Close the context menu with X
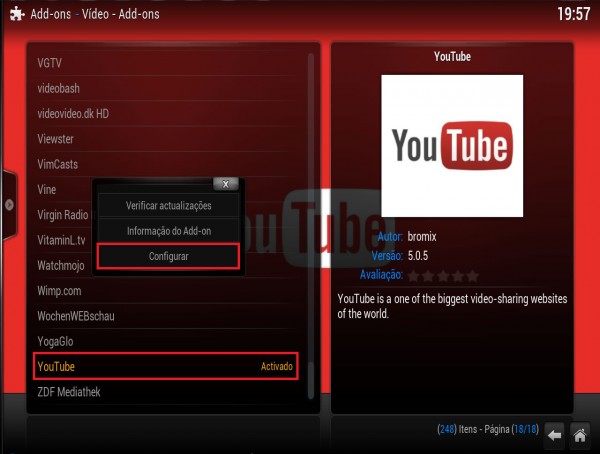 tap(226, 184)
